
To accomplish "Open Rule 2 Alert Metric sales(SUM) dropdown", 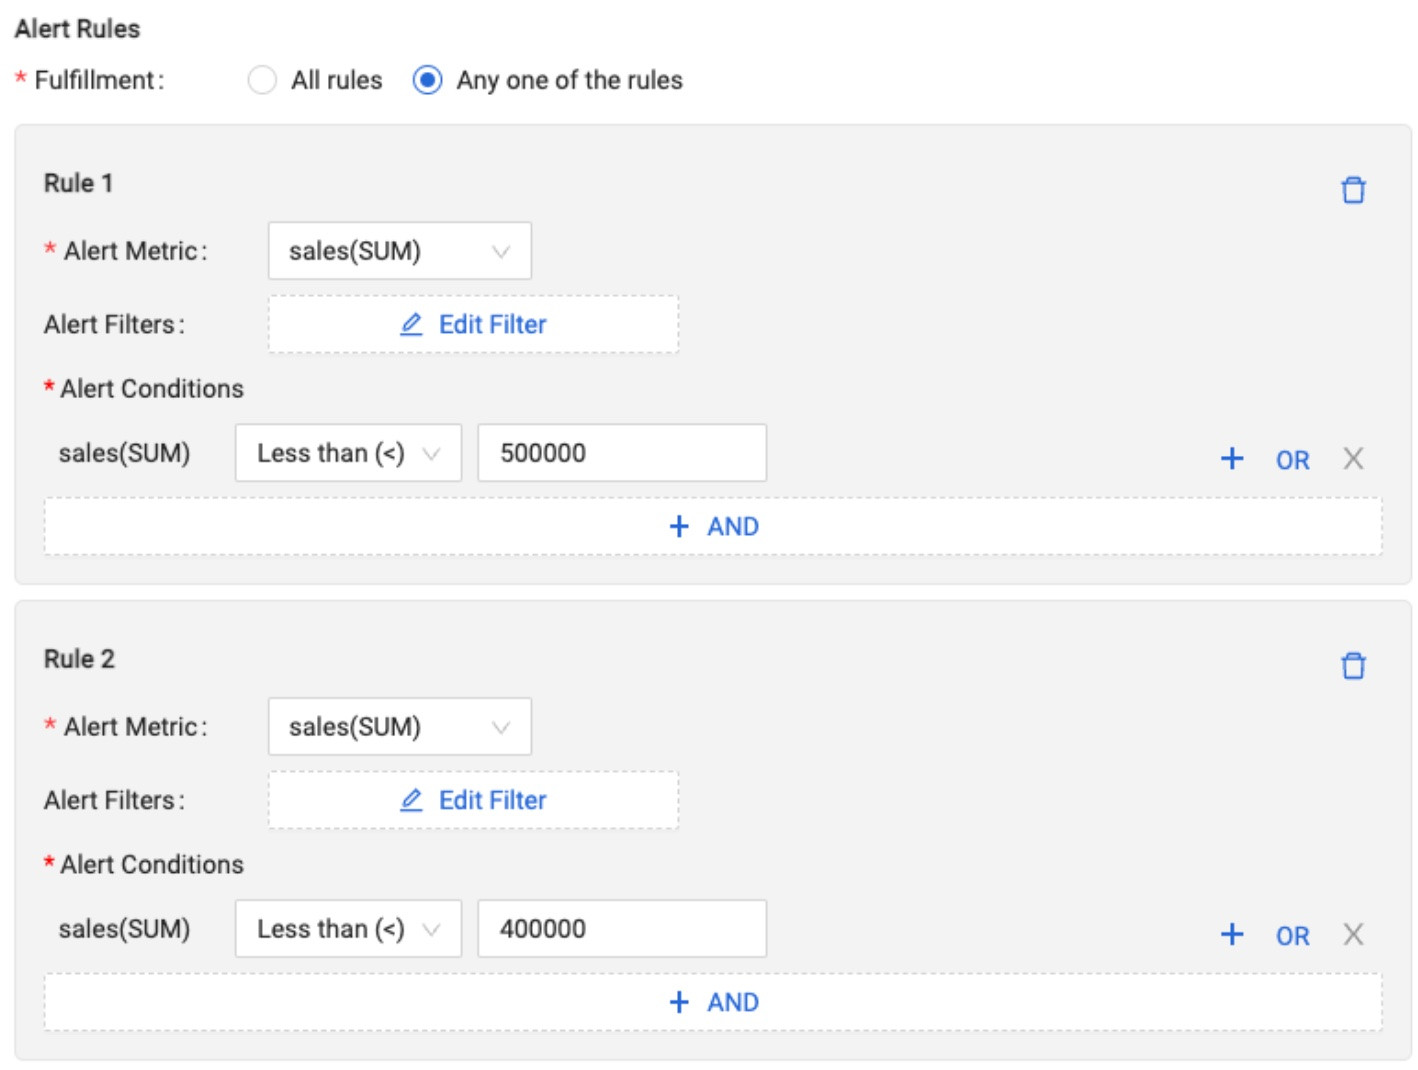I will pos(399,727).
